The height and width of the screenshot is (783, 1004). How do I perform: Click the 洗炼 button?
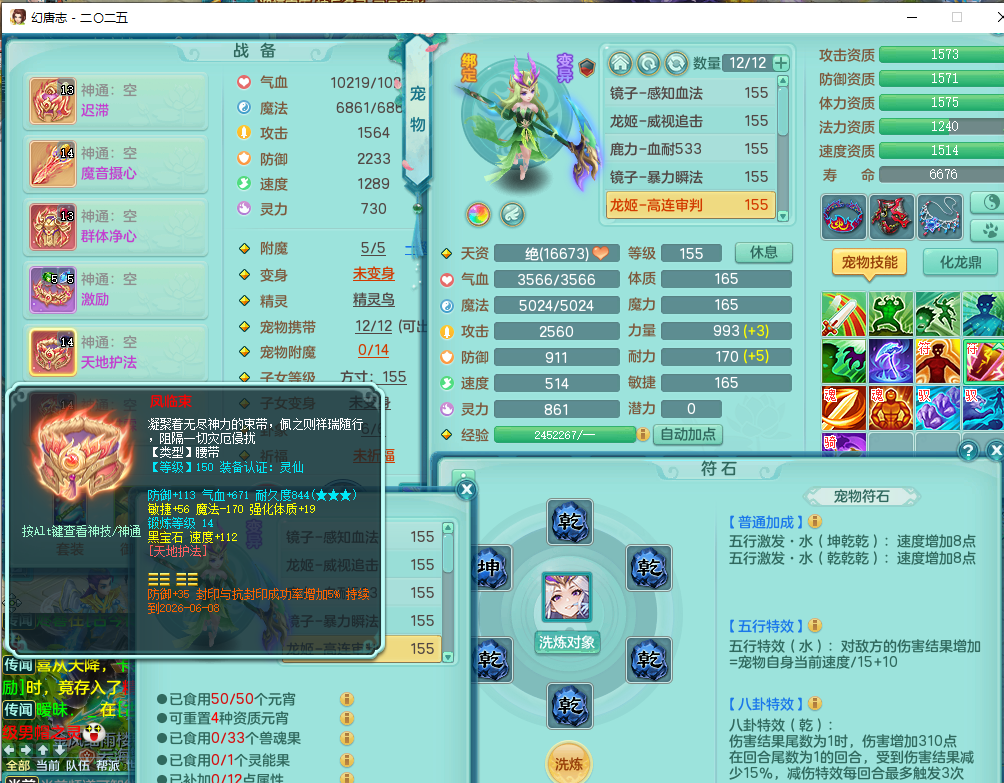(x=569, y=763)
